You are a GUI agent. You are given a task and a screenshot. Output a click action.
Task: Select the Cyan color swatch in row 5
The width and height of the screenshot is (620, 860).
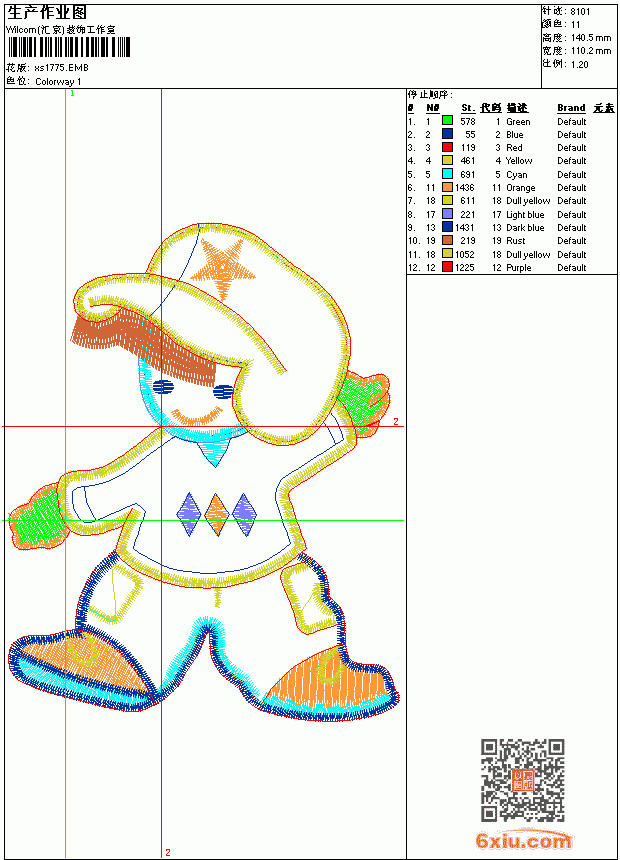(447, 174)
